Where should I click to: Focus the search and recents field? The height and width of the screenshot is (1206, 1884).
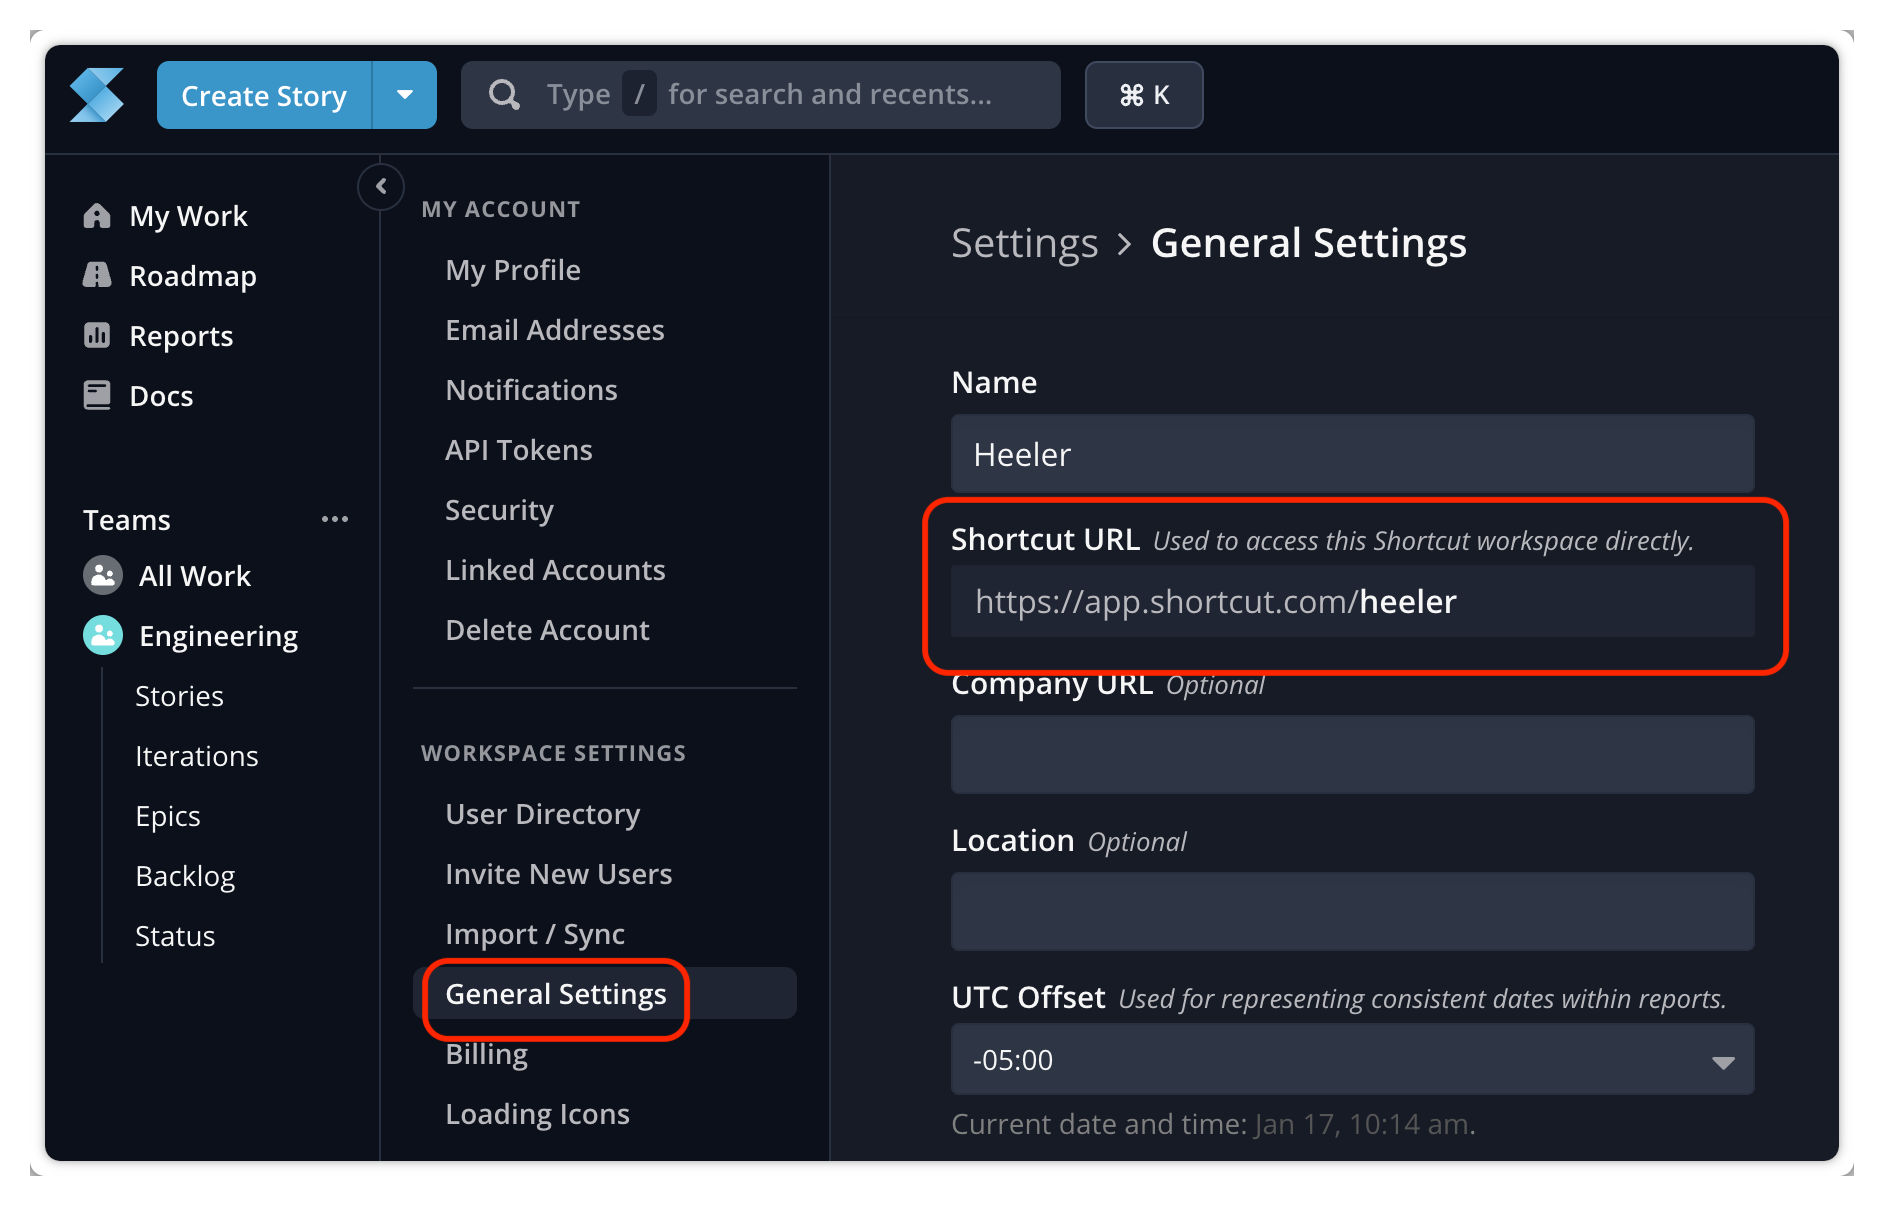click(760, 95)
